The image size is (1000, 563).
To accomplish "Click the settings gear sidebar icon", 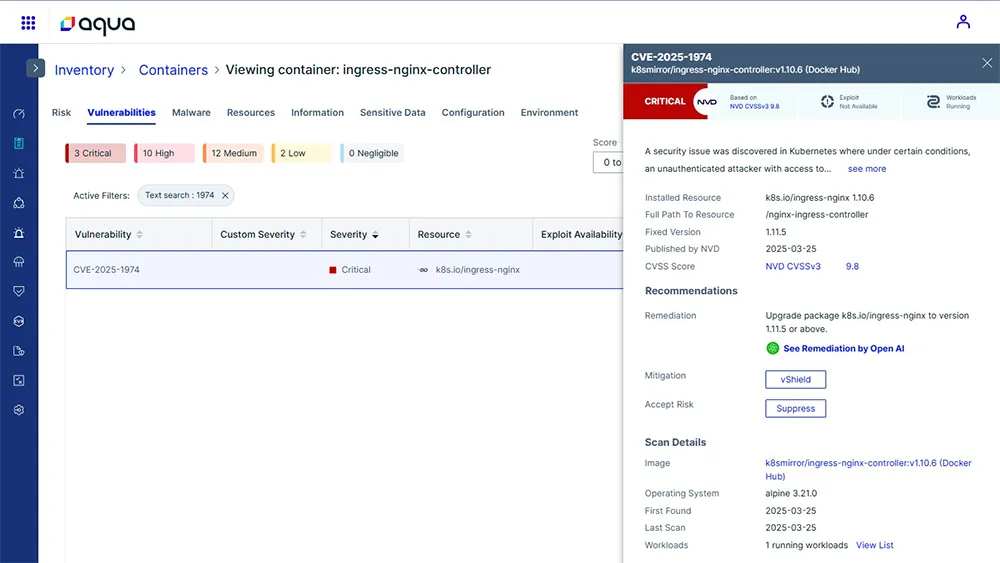I will [19, 410].
